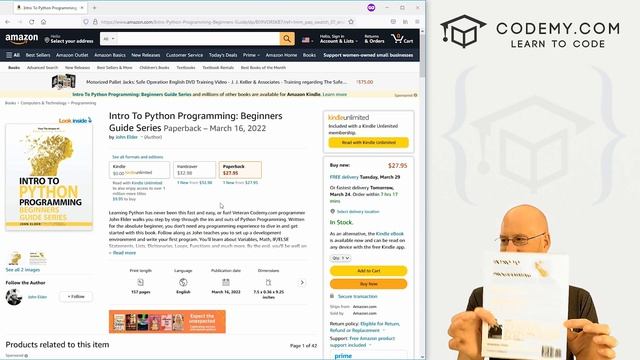Select the Hardcover format option

tap(195, 170)
